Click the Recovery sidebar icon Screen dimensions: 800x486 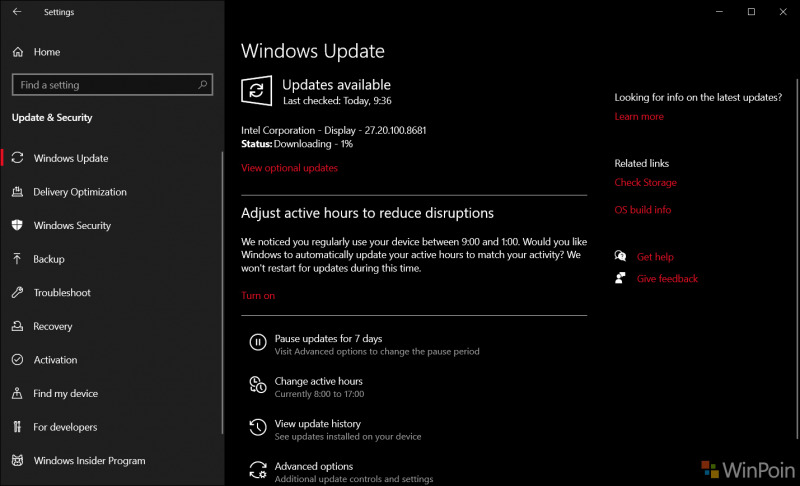pyautogui.click(x=17, y=326)
